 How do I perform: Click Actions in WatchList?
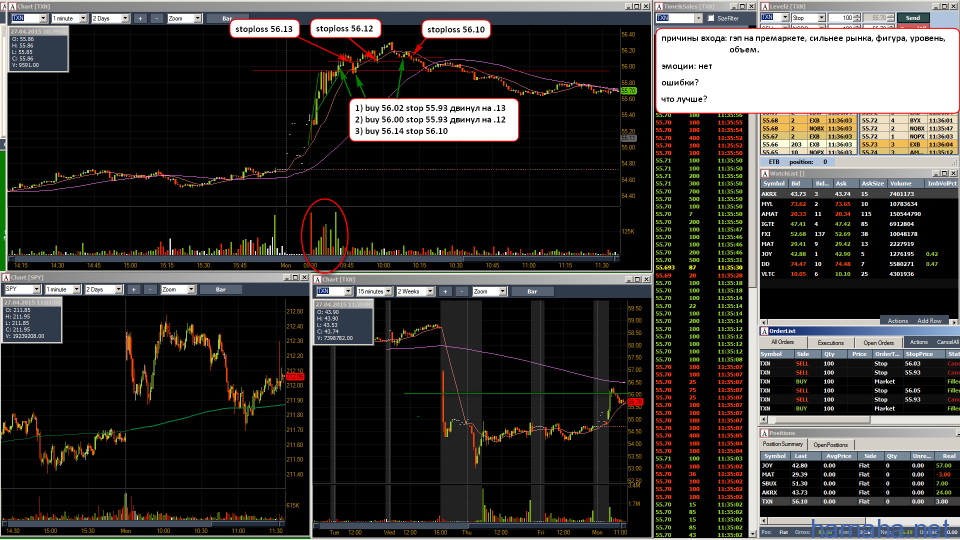click(x=898, y=321)
